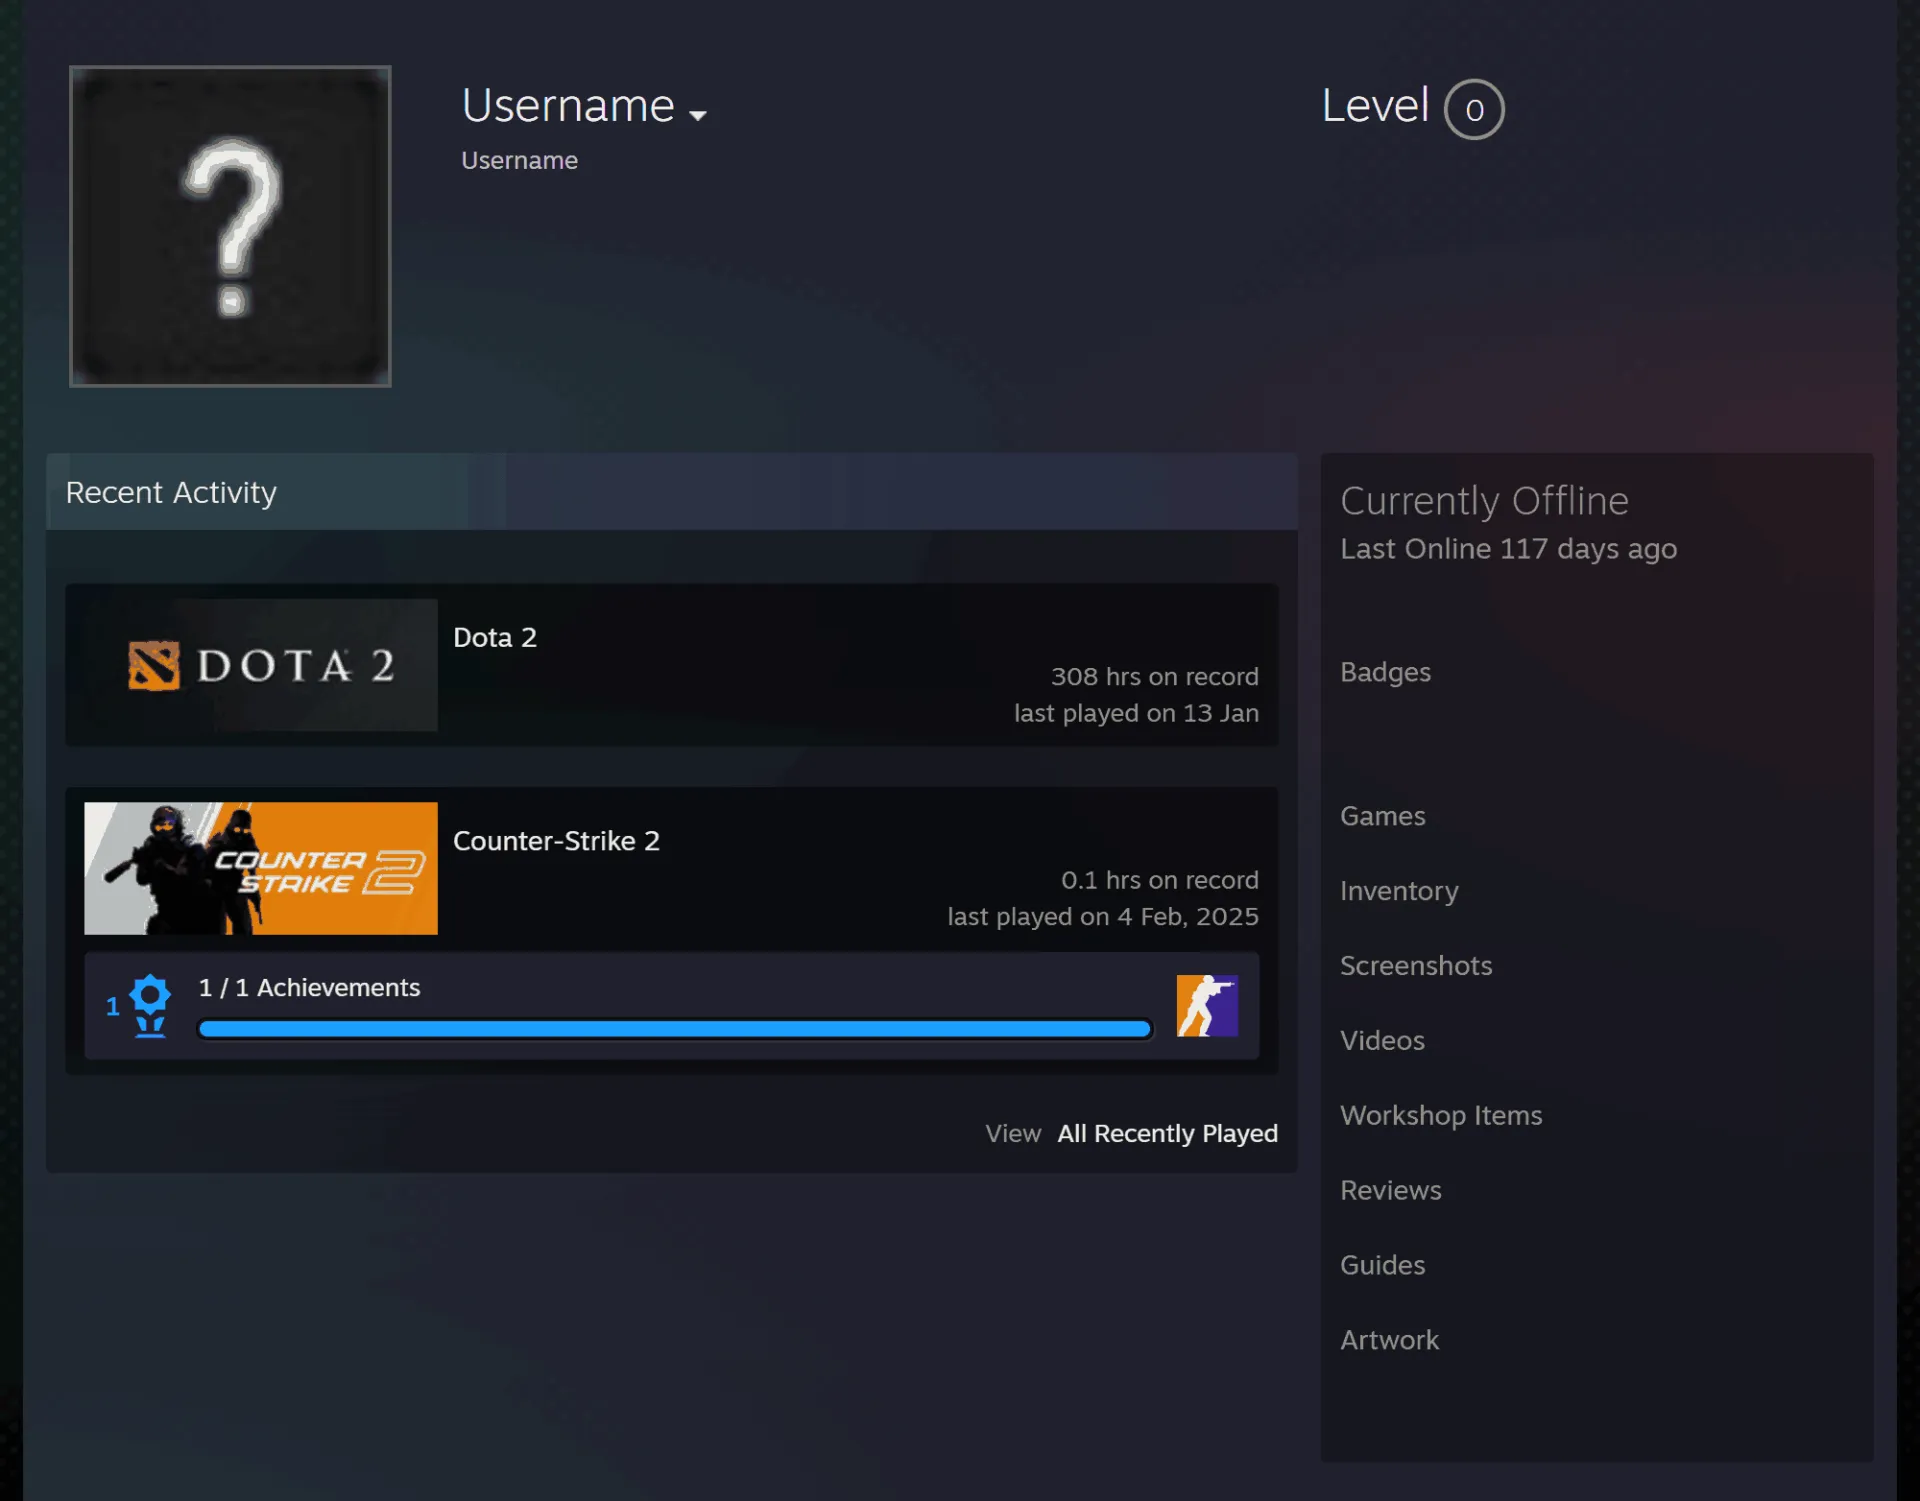The width and height of the screenshot is (1920, 1501).
Task: Click the Dota 2 game title
Action: [495, 637]
